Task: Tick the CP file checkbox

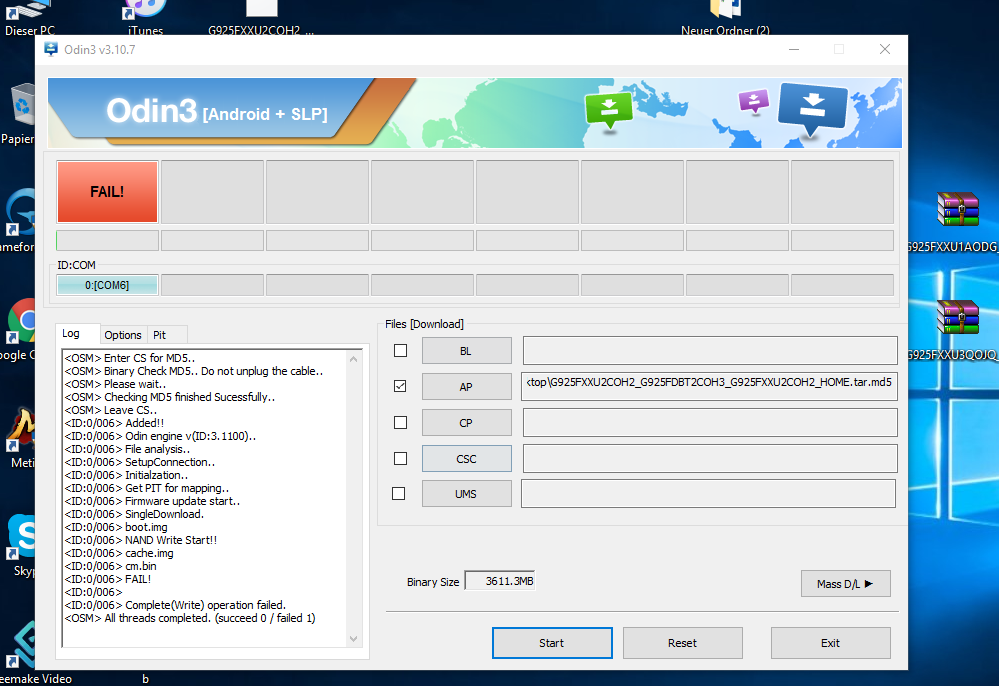Action: pos(400,422)
